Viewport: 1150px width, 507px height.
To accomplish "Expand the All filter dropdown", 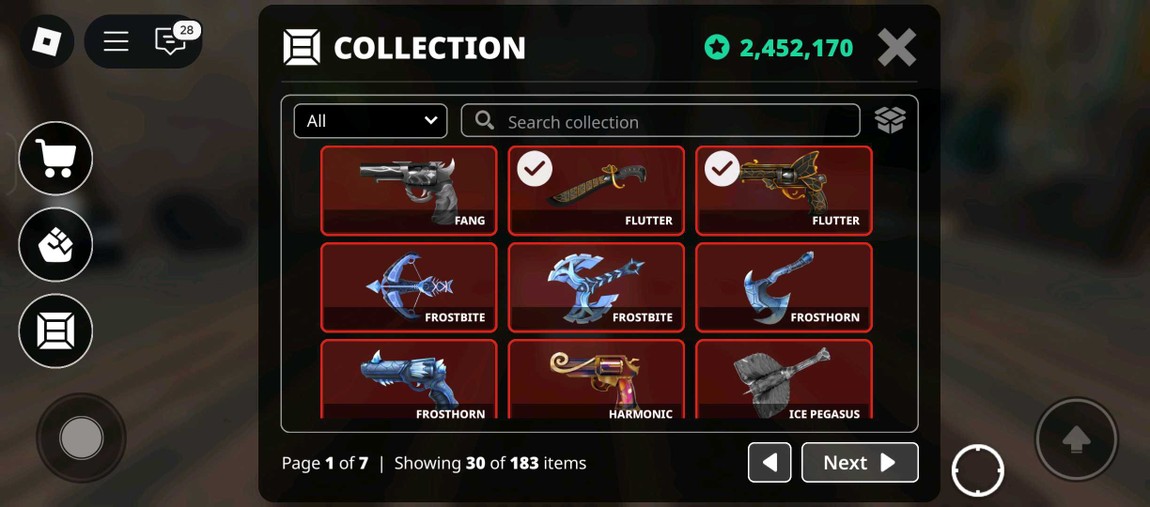I will [370, 121].
